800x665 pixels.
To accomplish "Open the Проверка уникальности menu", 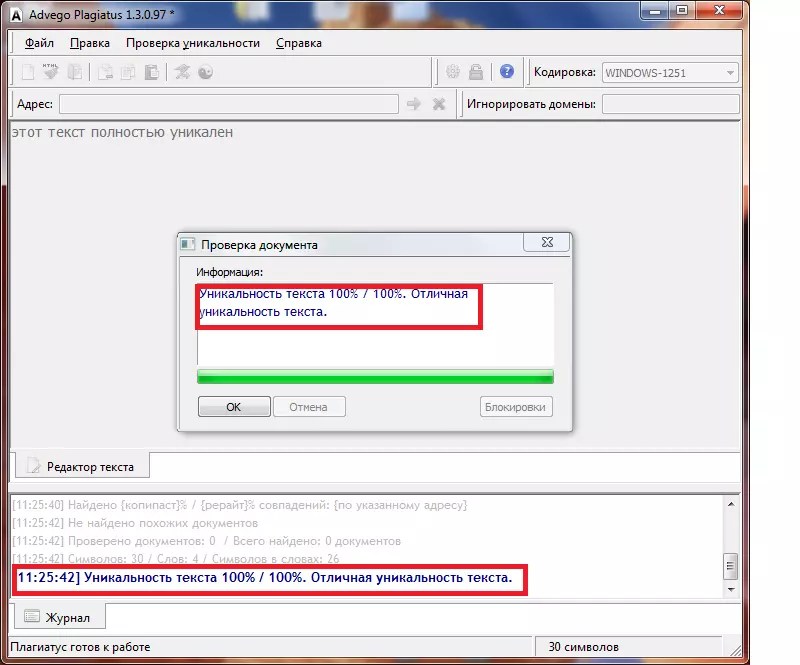I will [x=193, y=43].
